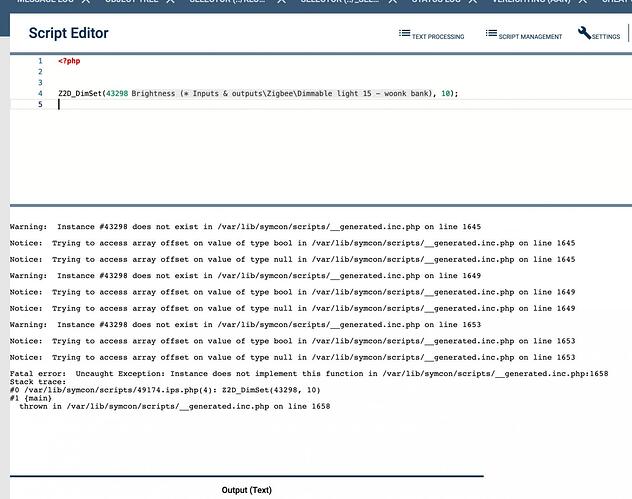Place the cursor on empty line 5
This screenshot has height=499, width=632.
pyautogui.click(x=321, y=104)
